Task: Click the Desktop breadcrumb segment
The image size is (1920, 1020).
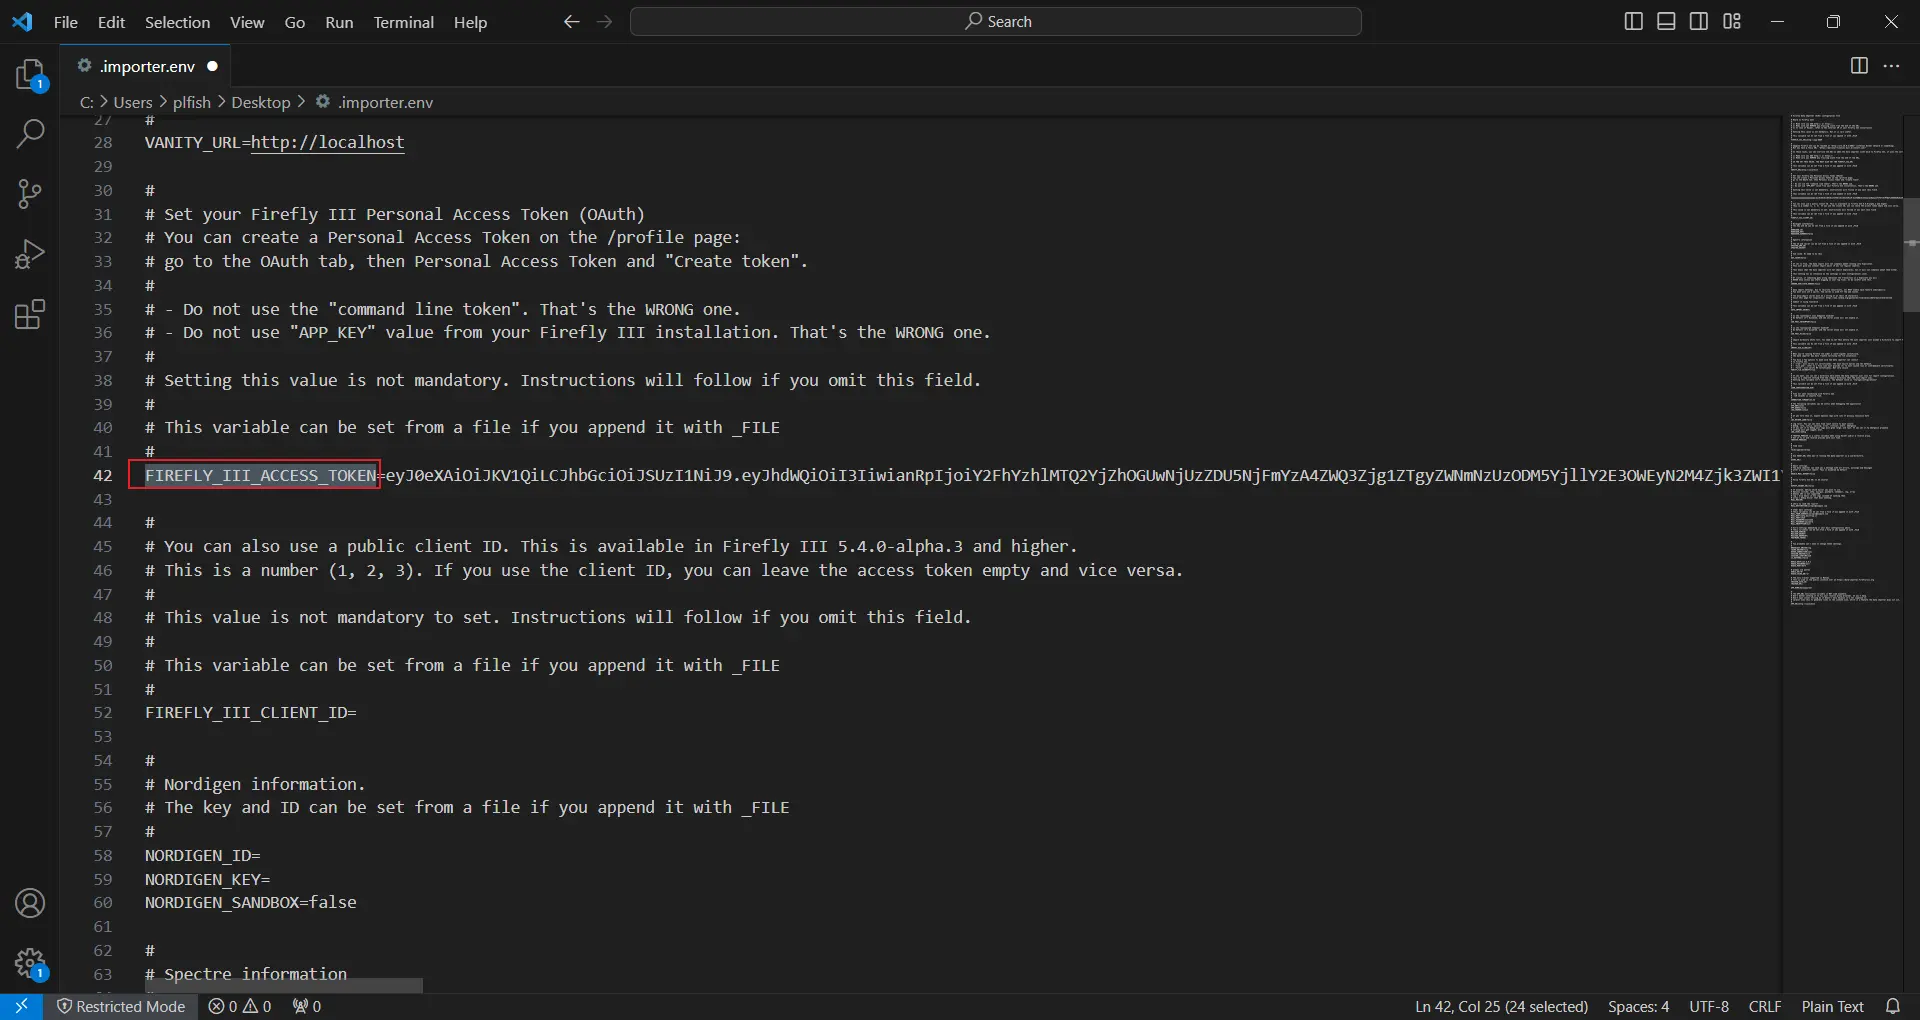Action: click(261, 102)
